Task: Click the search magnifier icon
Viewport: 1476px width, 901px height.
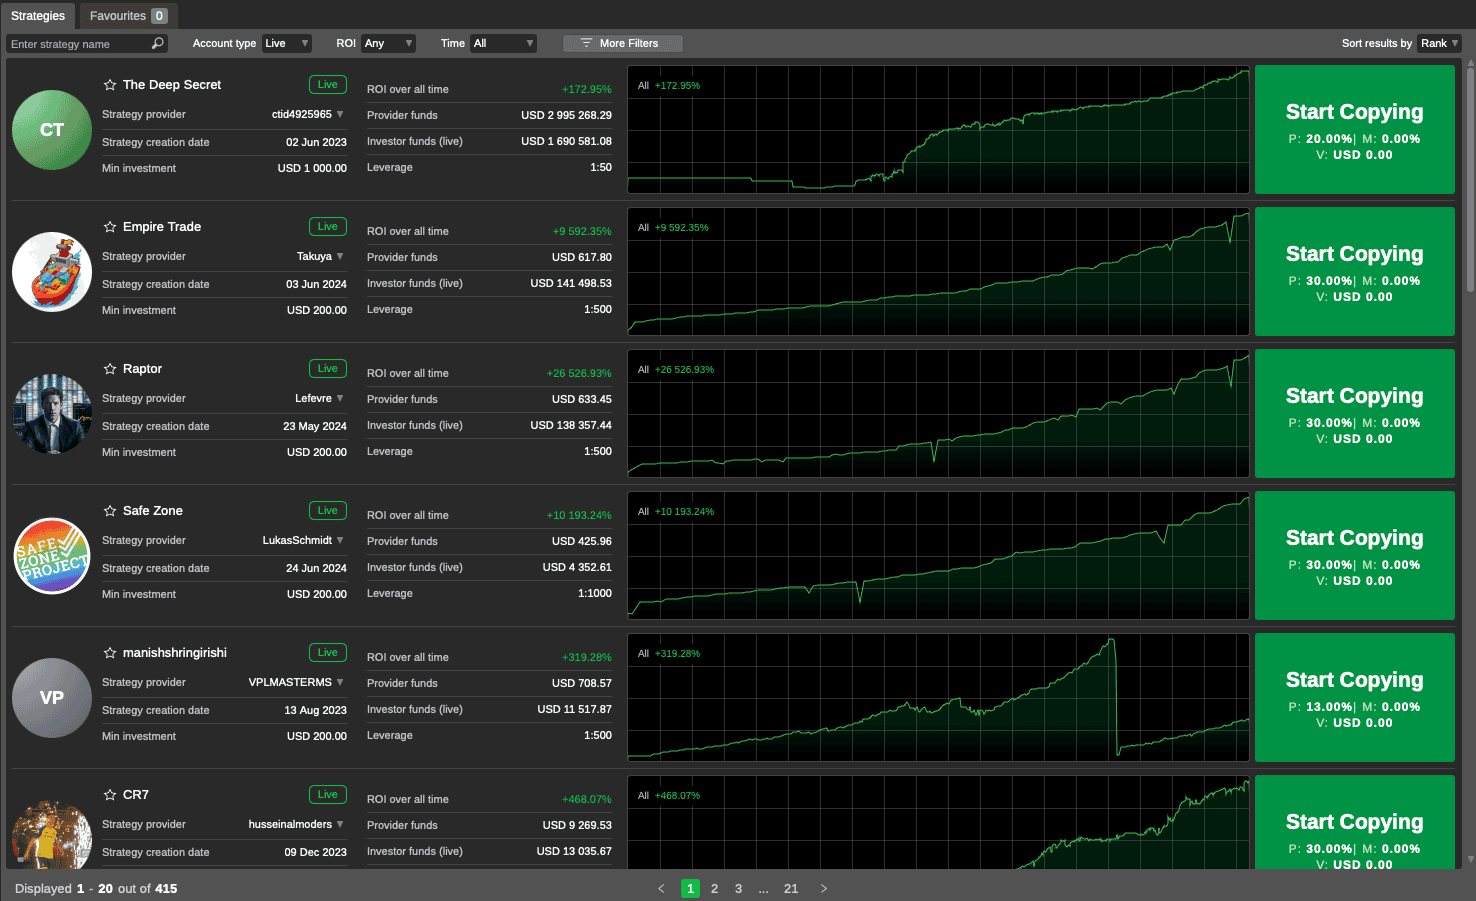Action: (x=157, y=43)
